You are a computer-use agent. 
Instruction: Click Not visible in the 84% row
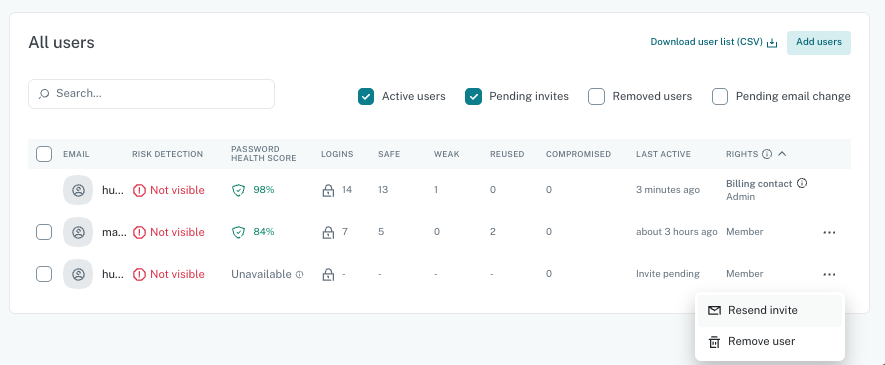177,232
